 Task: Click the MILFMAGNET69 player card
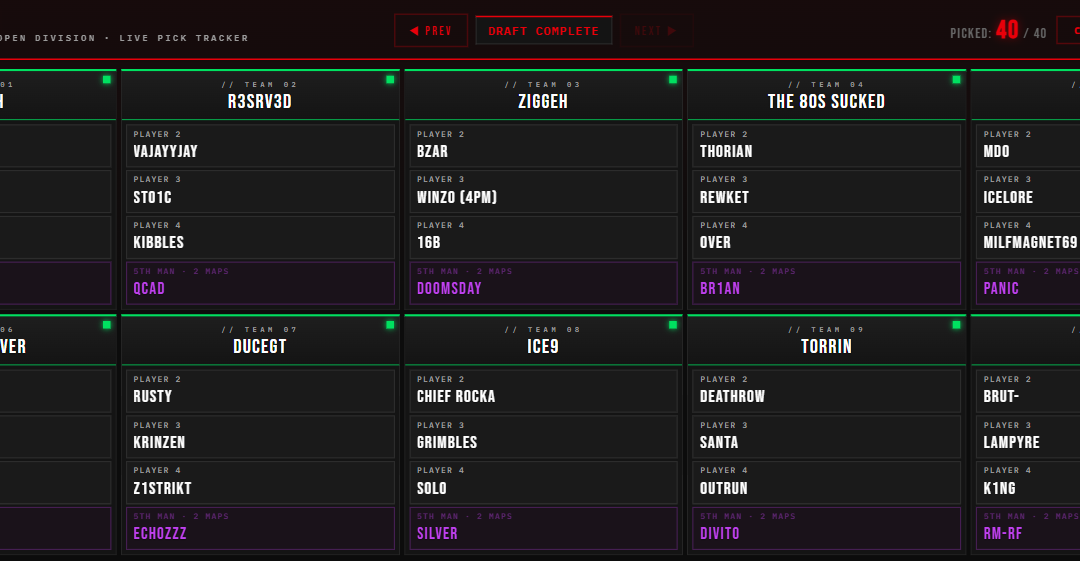point(1028,237)
